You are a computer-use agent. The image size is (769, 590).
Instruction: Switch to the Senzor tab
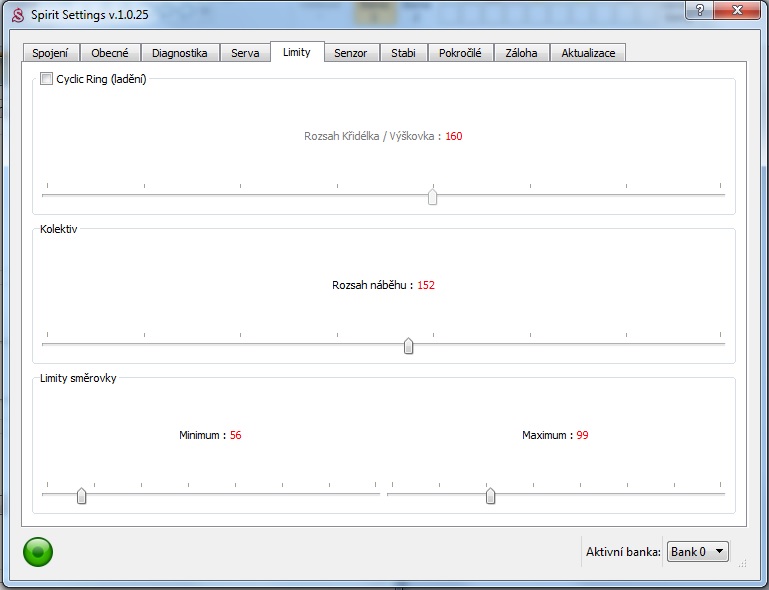pos(351,53)
